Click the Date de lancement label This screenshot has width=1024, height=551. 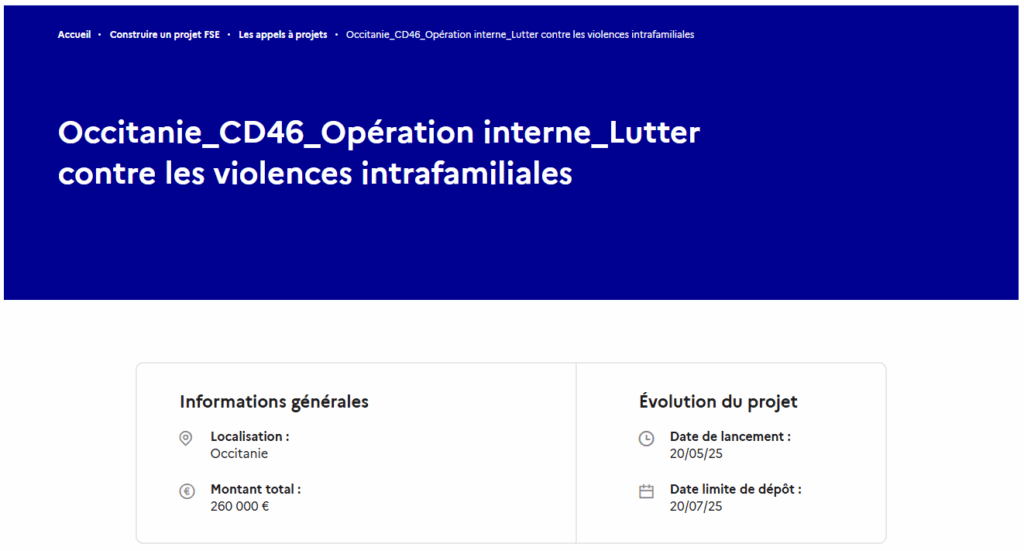point(730,437)
